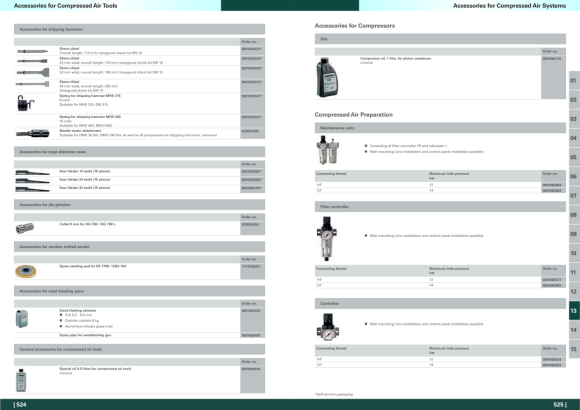Click page number 524 in footer
The height and width of the screenshot is (410, 580).
tap(20, 404)
